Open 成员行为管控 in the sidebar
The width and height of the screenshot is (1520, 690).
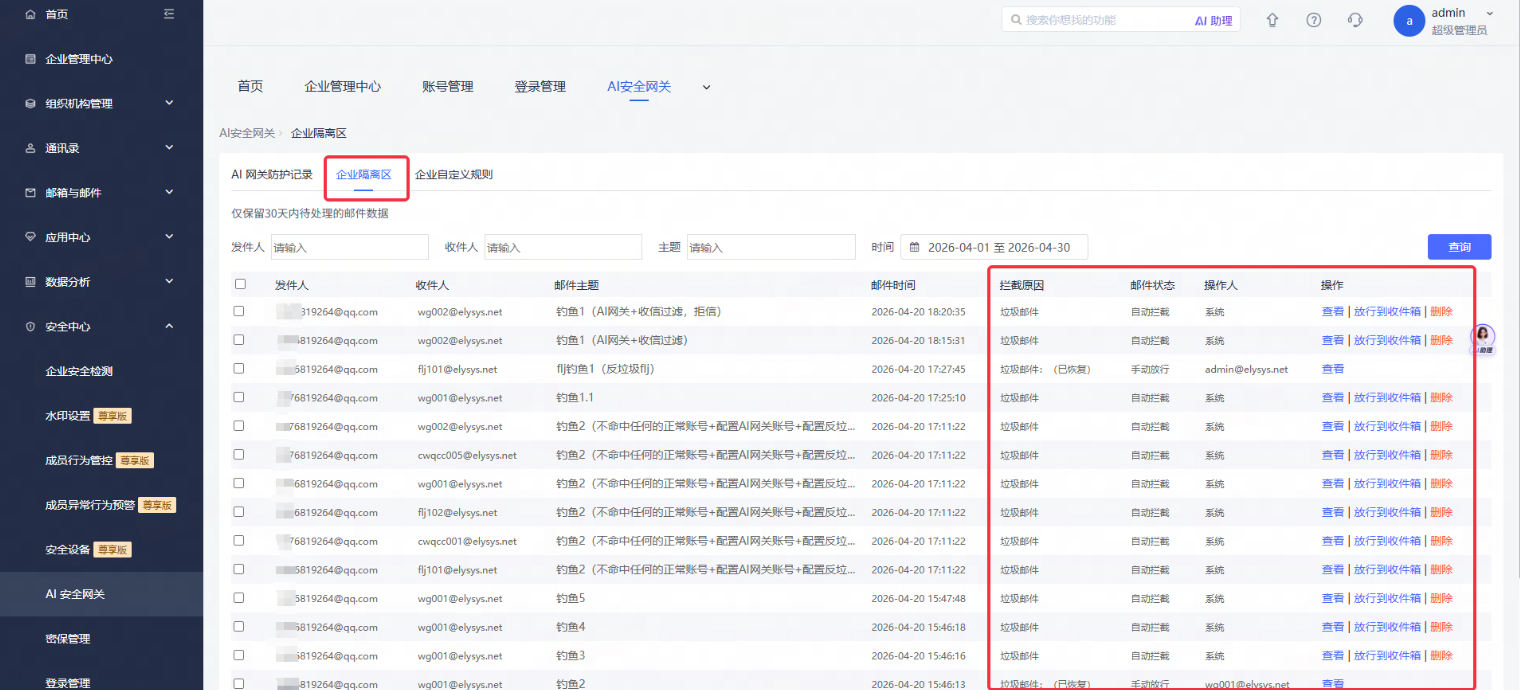tap(79, 461)
